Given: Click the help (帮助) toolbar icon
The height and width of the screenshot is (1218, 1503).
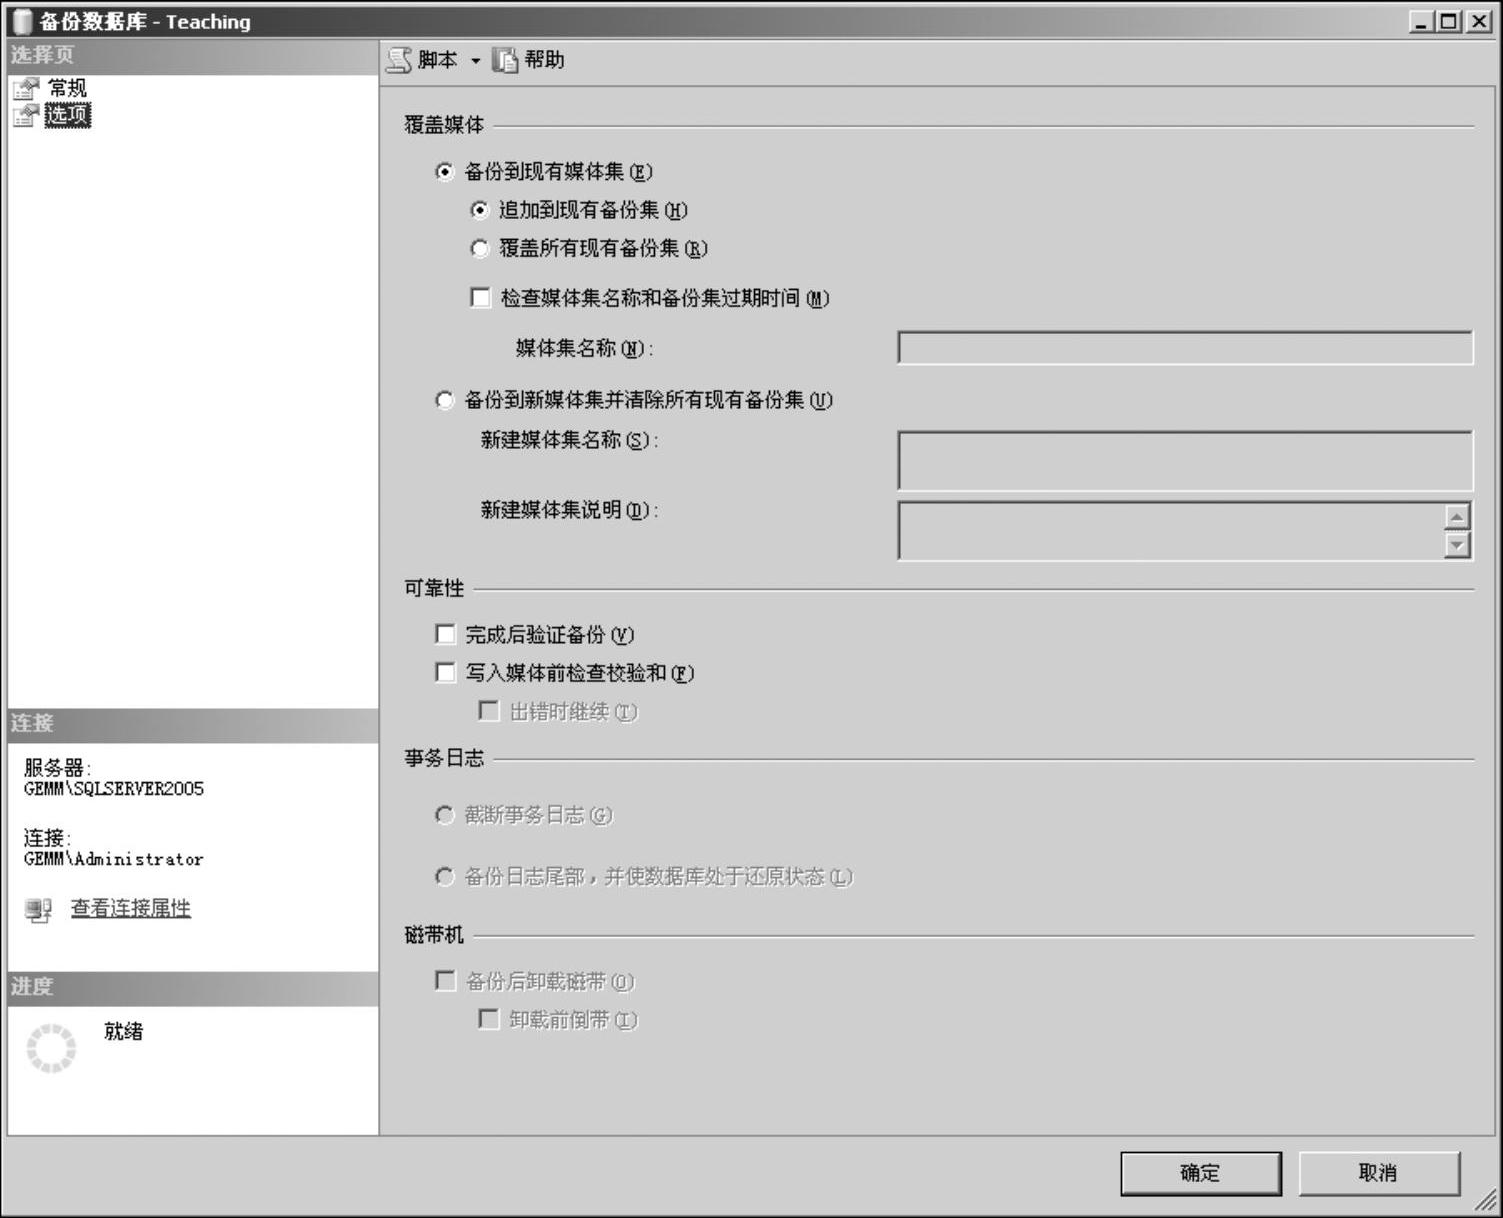Looking at the screenshot, I should click(505, 60).
